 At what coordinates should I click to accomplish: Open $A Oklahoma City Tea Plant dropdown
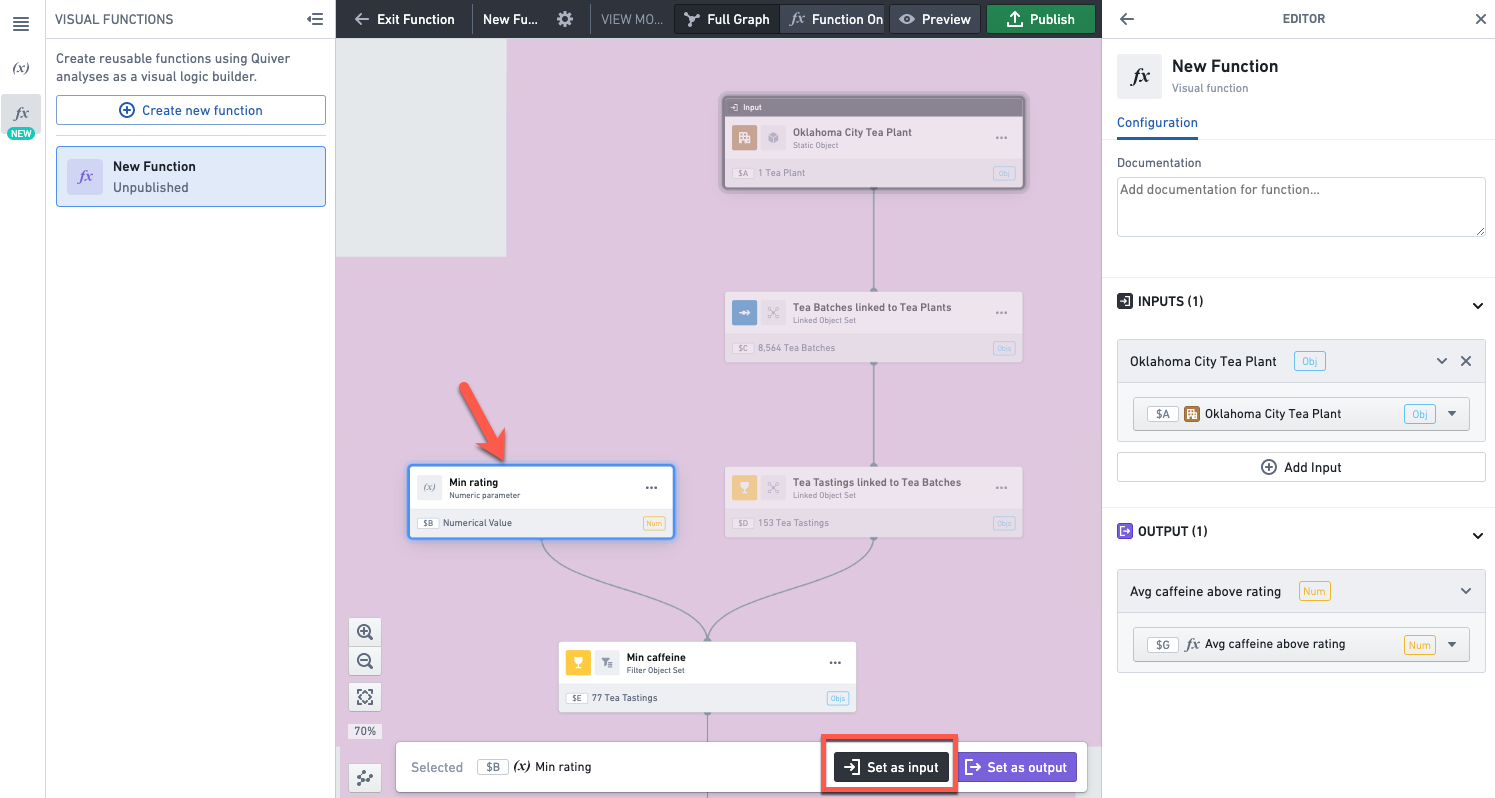pyautogui.click(x=1301, y=414)
